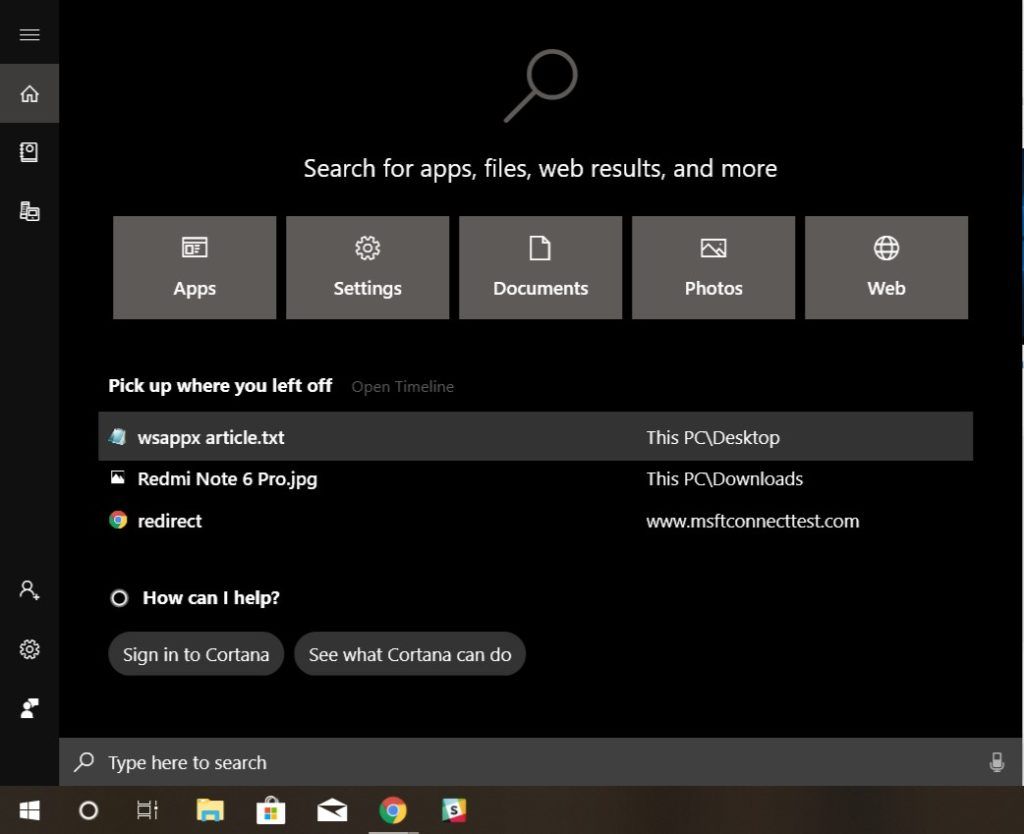Image resolution: width=1024 pixels, height=834 pixels.
Task: Expand the hamburger menu
Action: [x=29, y=33]
